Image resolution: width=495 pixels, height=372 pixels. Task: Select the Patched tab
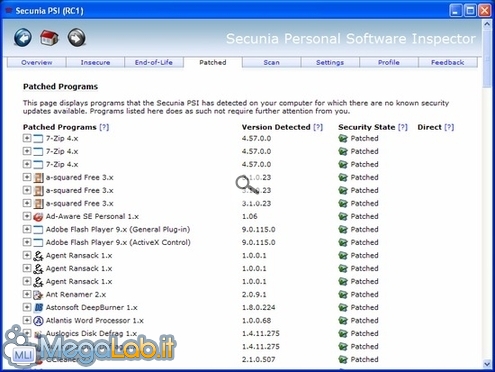213,62
